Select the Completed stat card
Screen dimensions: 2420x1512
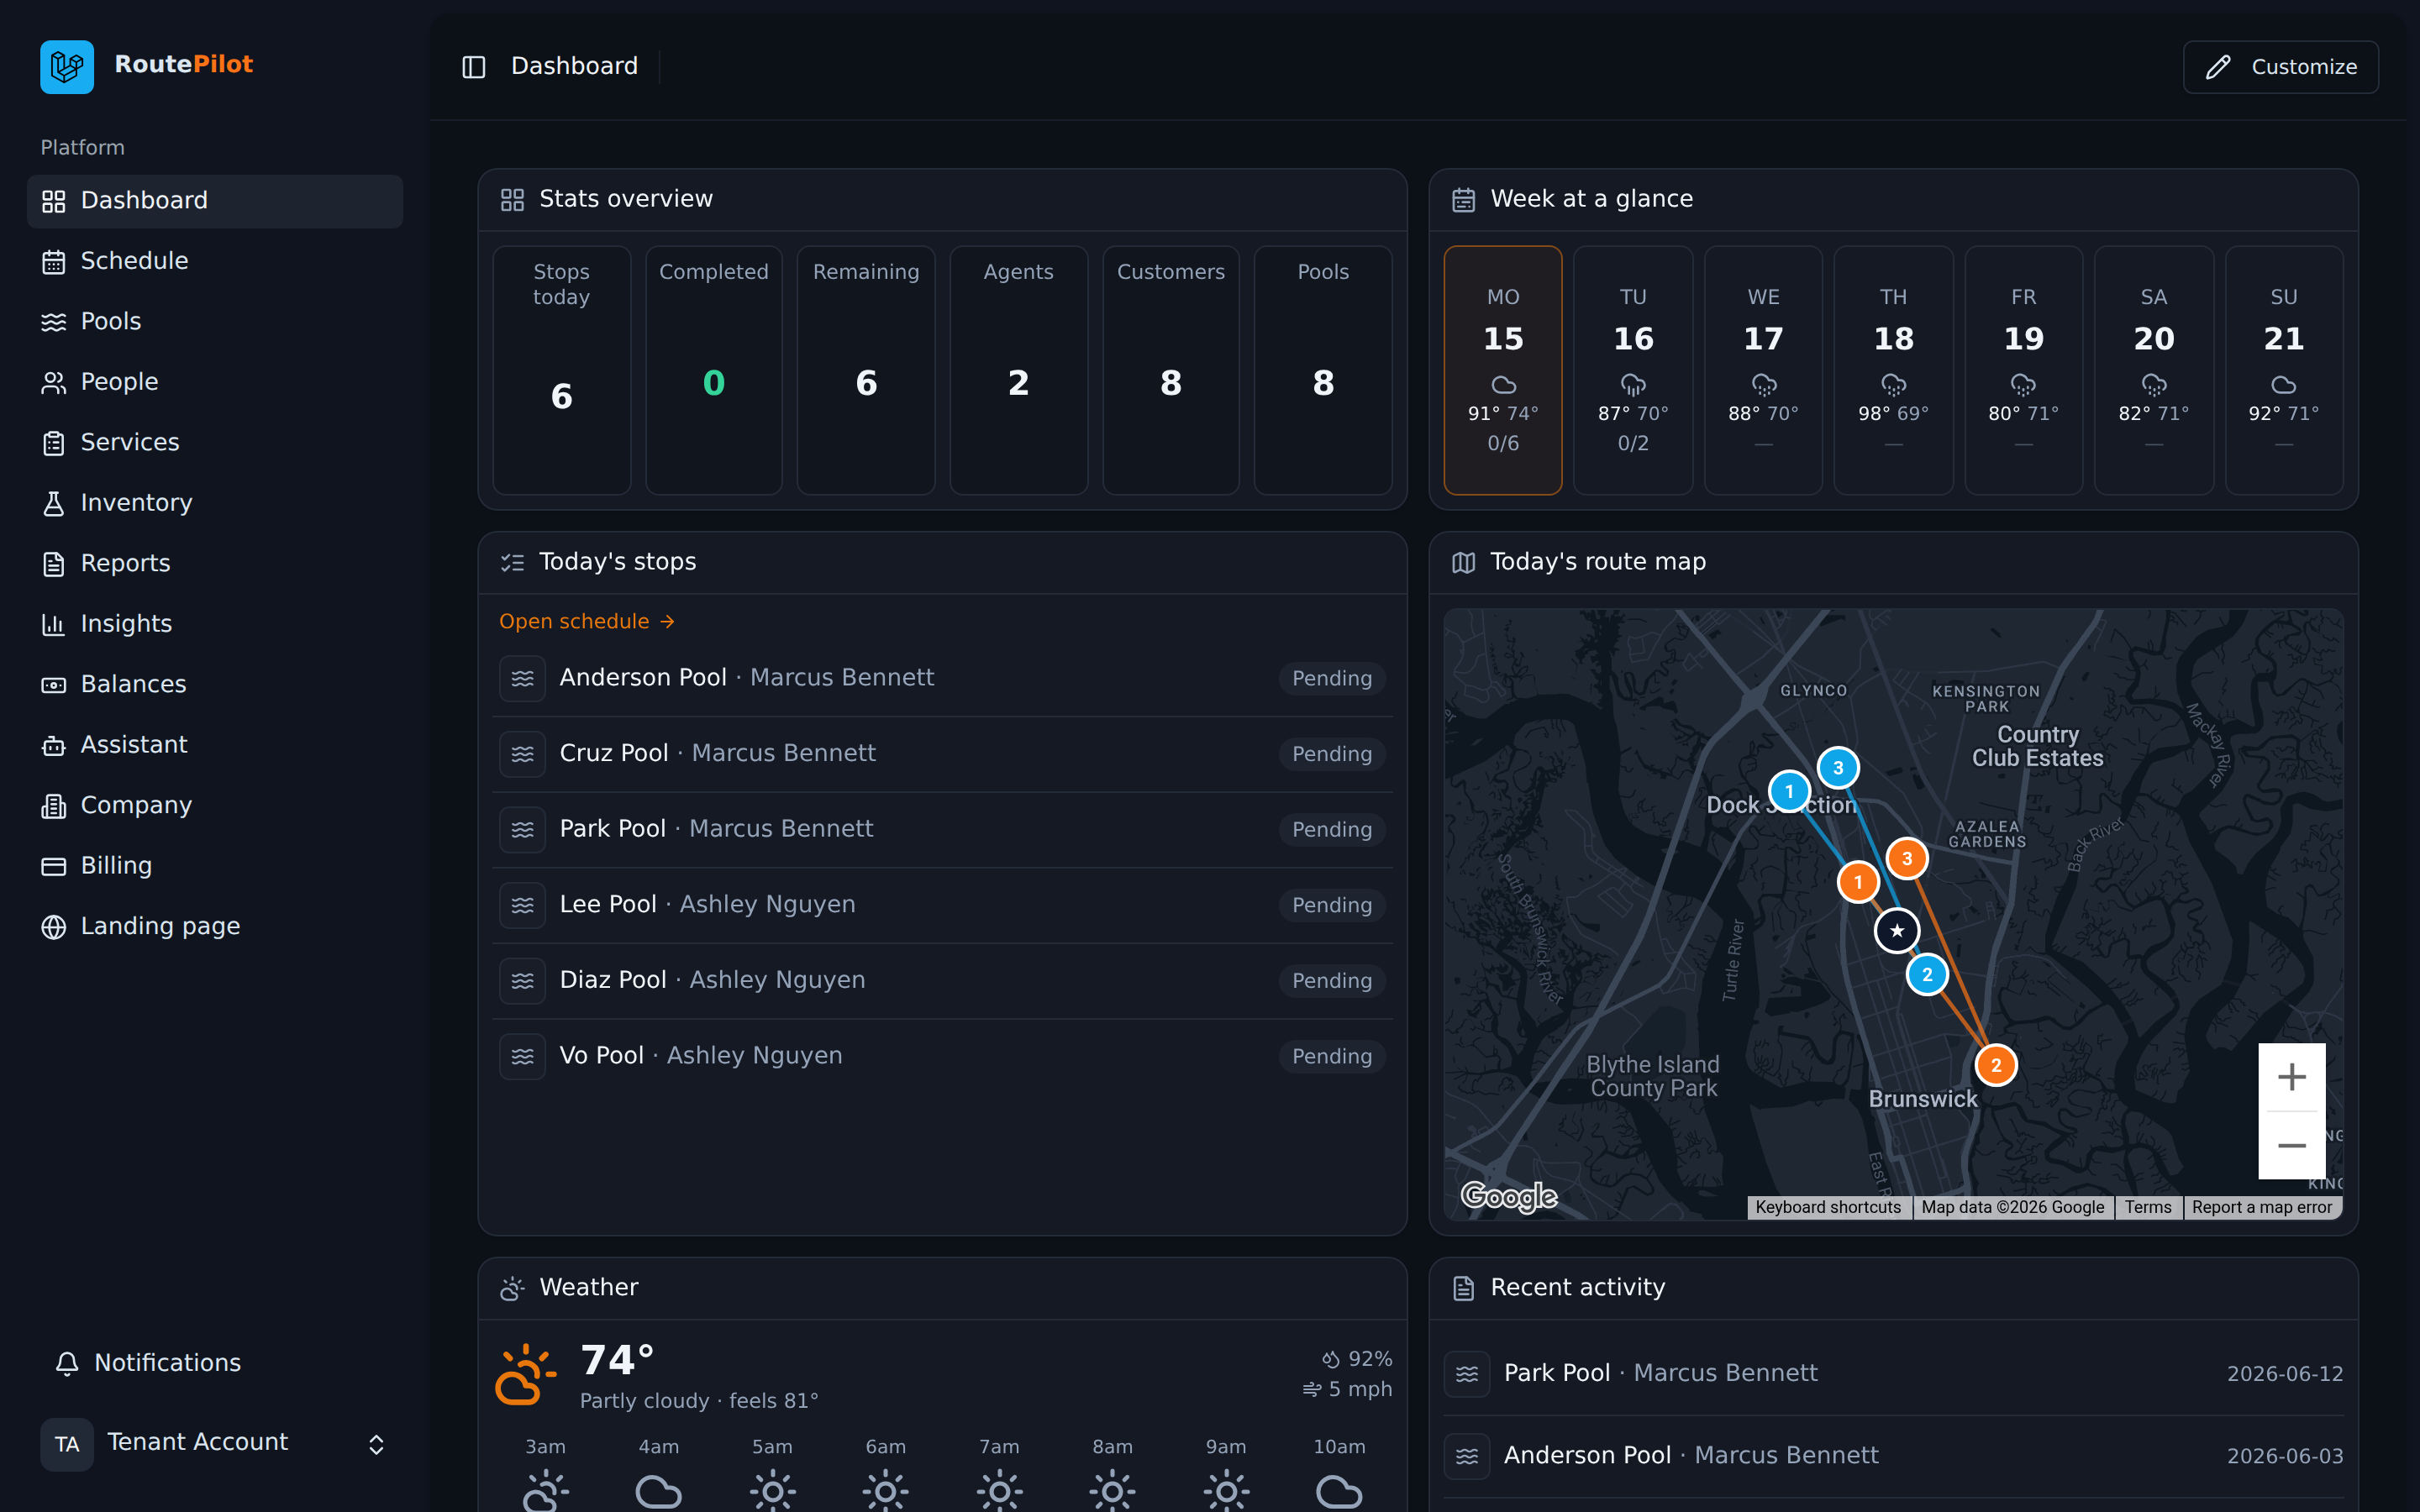[714, 370]
